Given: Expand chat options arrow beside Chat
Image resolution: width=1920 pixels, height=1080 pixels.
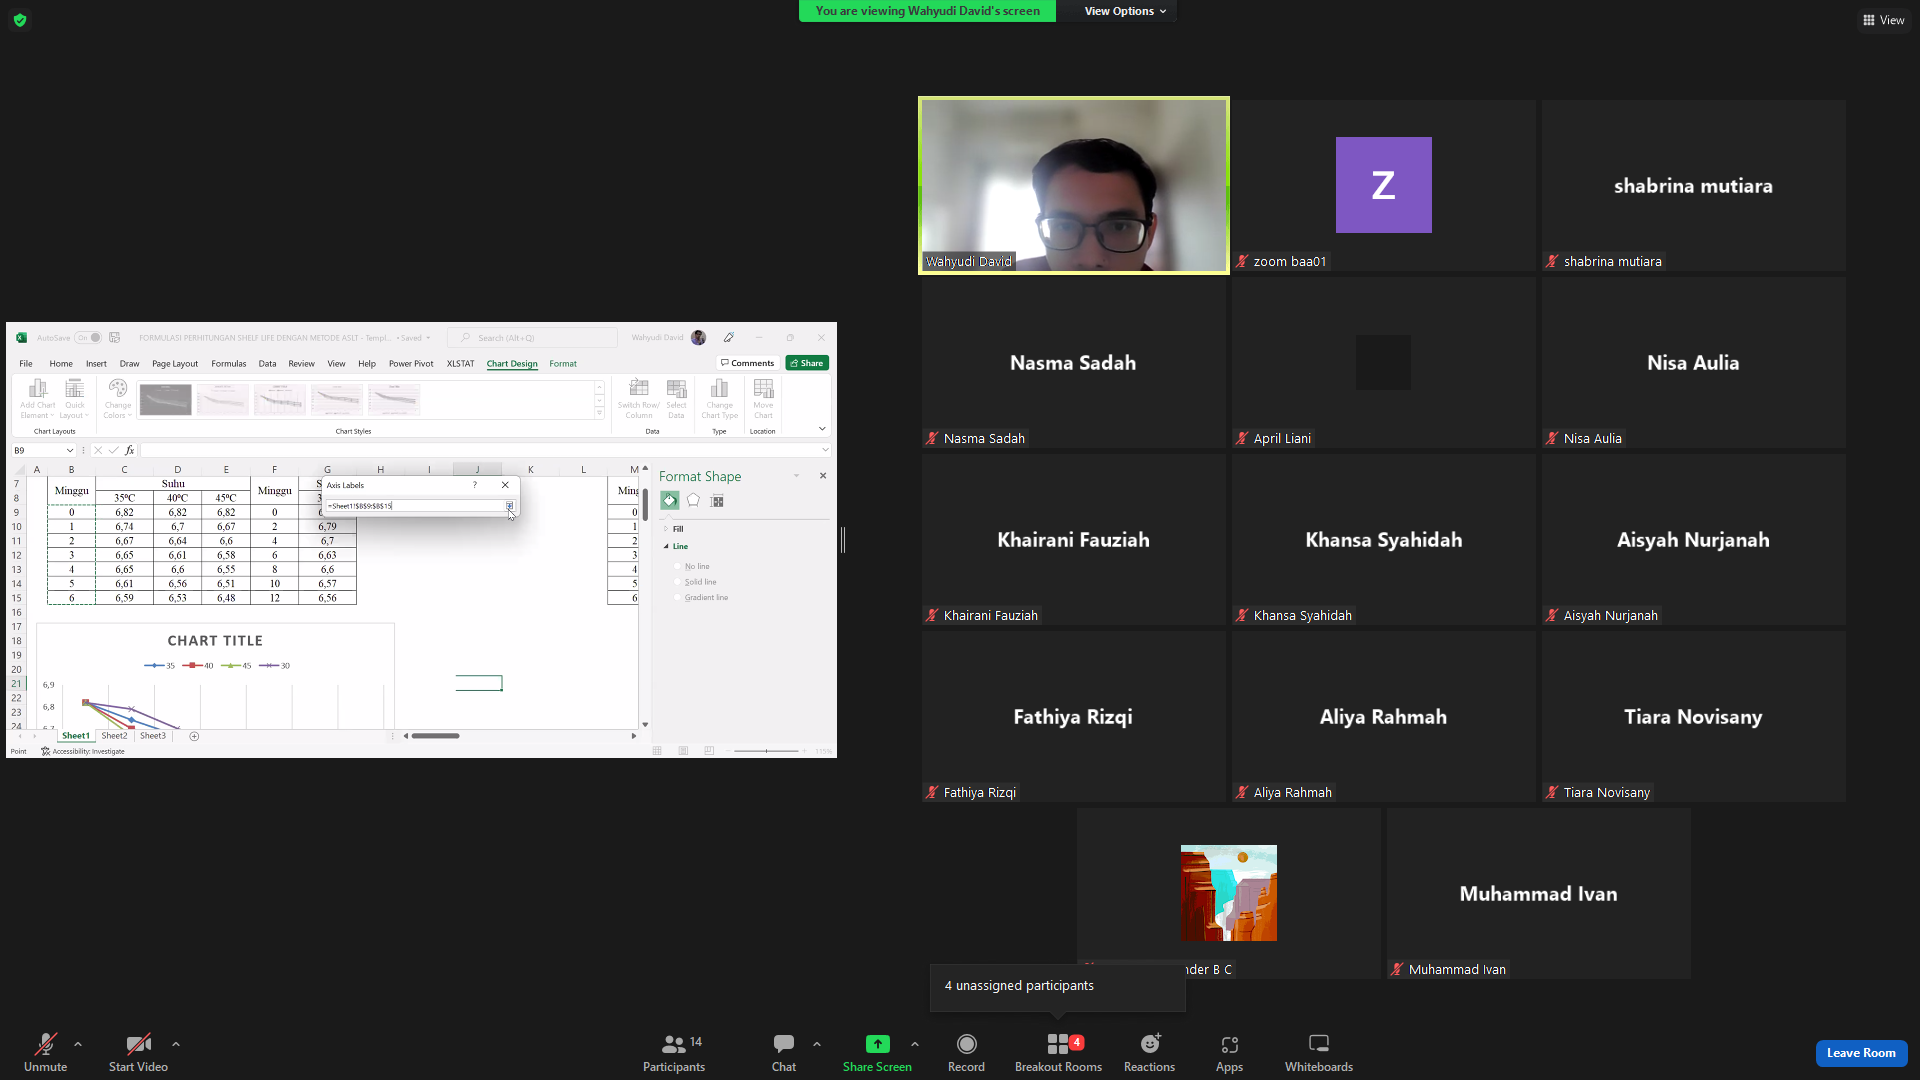Looking at the screenshot, I should pyautogui.click(x=817, y=1044).
